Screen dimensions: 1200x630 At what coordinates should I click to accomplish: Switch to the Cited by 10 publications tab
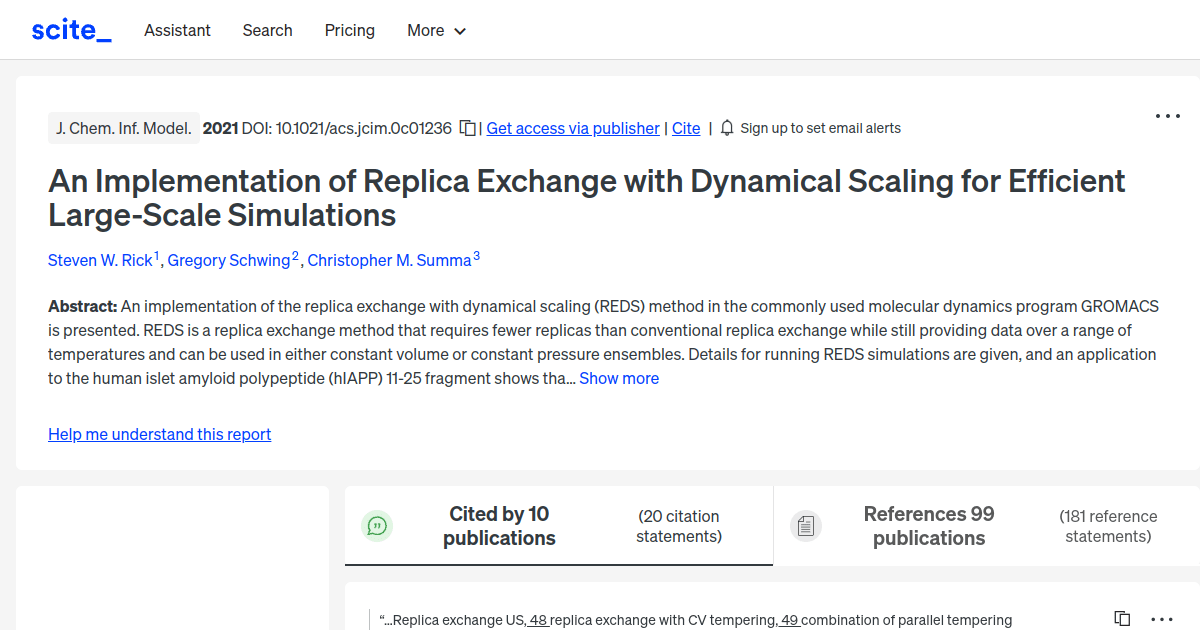[499, 525]
